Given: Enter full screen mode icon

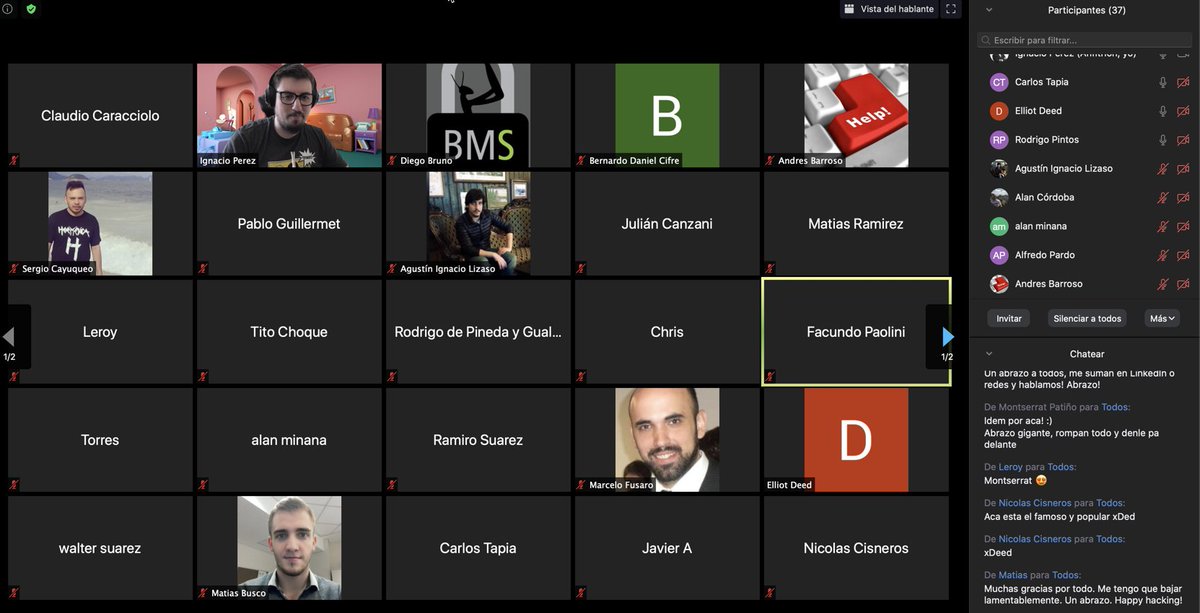Looking at the screenshot, I should [x=951, y=9].
